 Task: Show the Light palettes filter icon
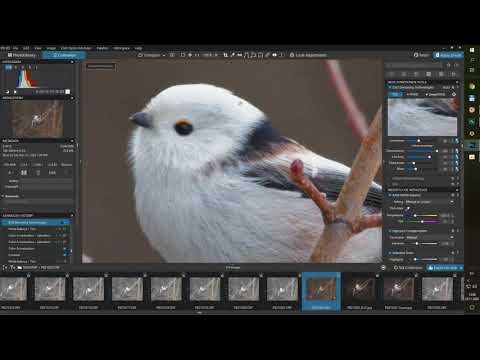pos(392,74)
